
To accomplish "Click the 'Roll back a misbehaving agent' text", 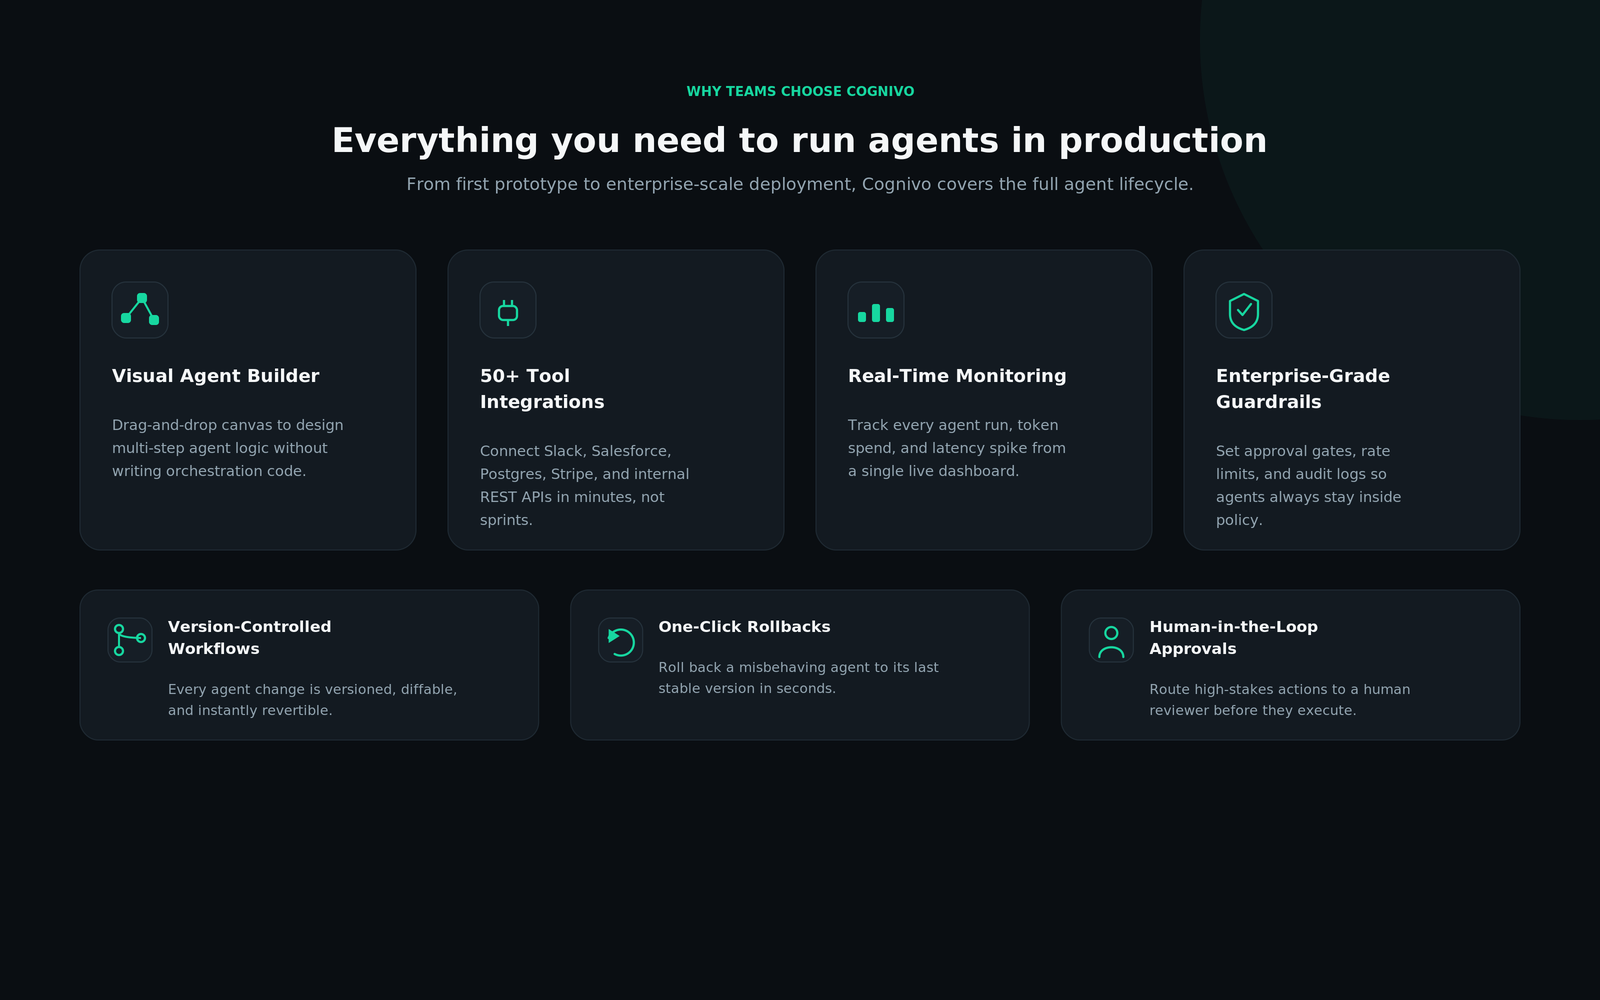I will pos(798,678).
